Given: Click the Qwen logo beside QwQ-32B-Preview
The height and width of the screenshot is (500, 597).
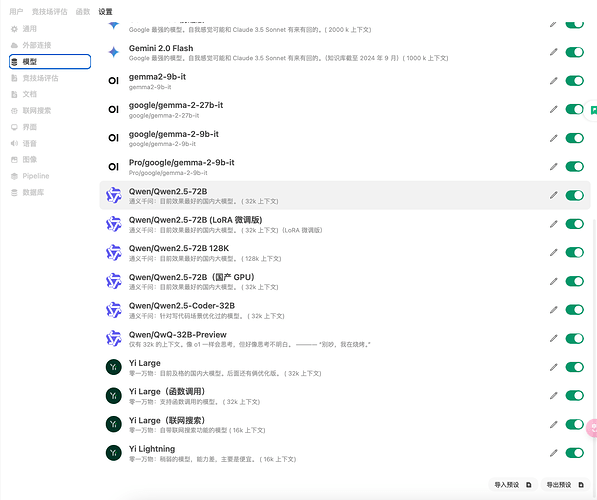Looking at the screenshot, I should pos(113,339).
